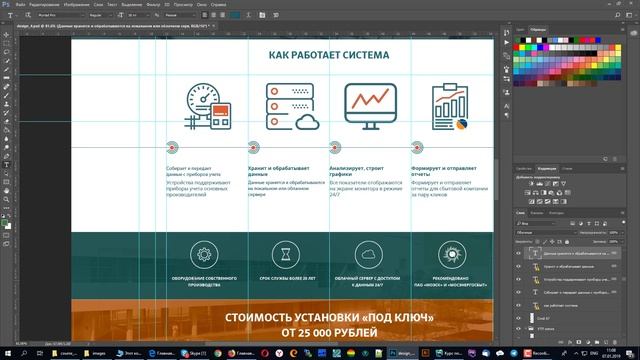The height and width of the screenshot is (360, 640).
Task: Expand the layer group in Layers panel
Action: (526, 329)
